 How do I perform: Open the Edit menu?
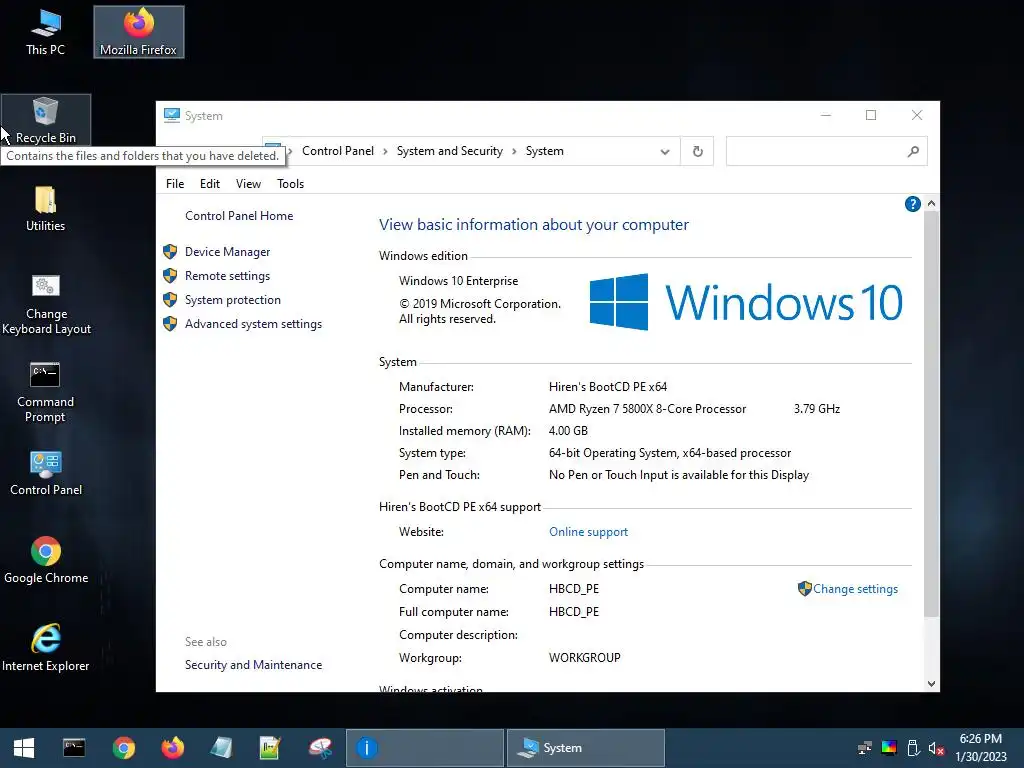click(x=210, y=184)
